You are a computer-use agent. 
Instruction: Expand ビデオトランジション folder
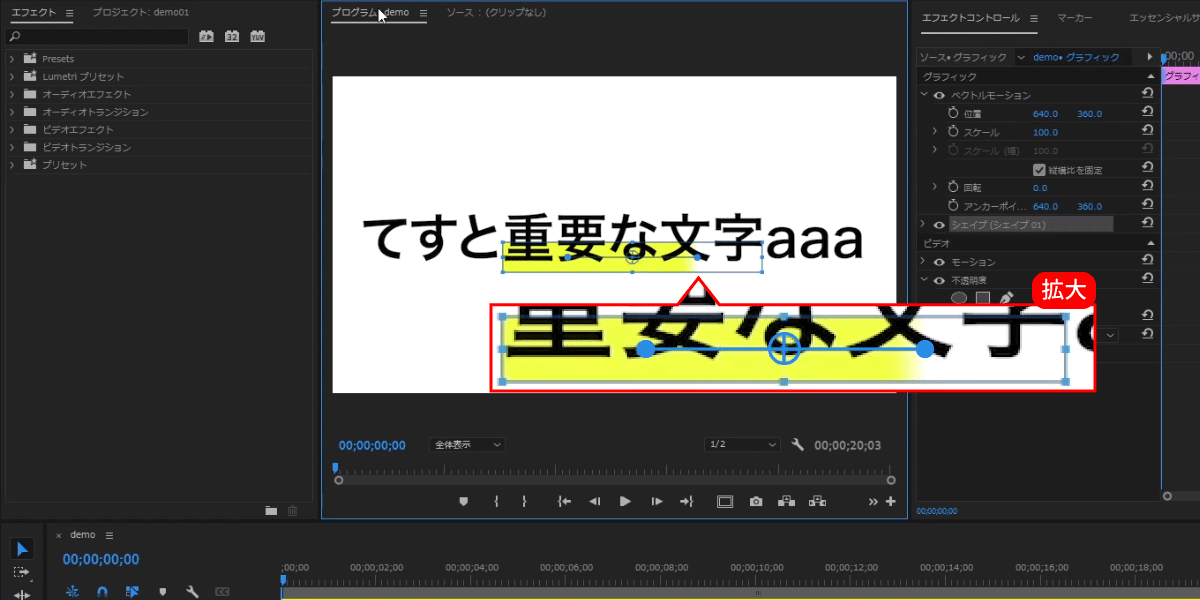click(x=12, y=147)
